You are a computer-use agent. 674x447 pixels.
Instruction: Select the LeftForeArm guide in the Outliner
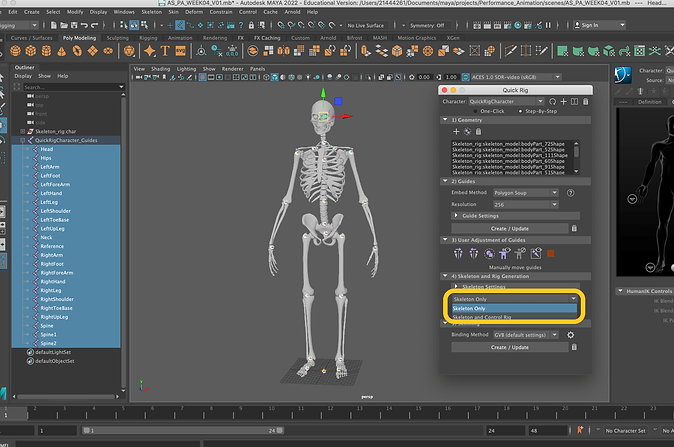55,184
